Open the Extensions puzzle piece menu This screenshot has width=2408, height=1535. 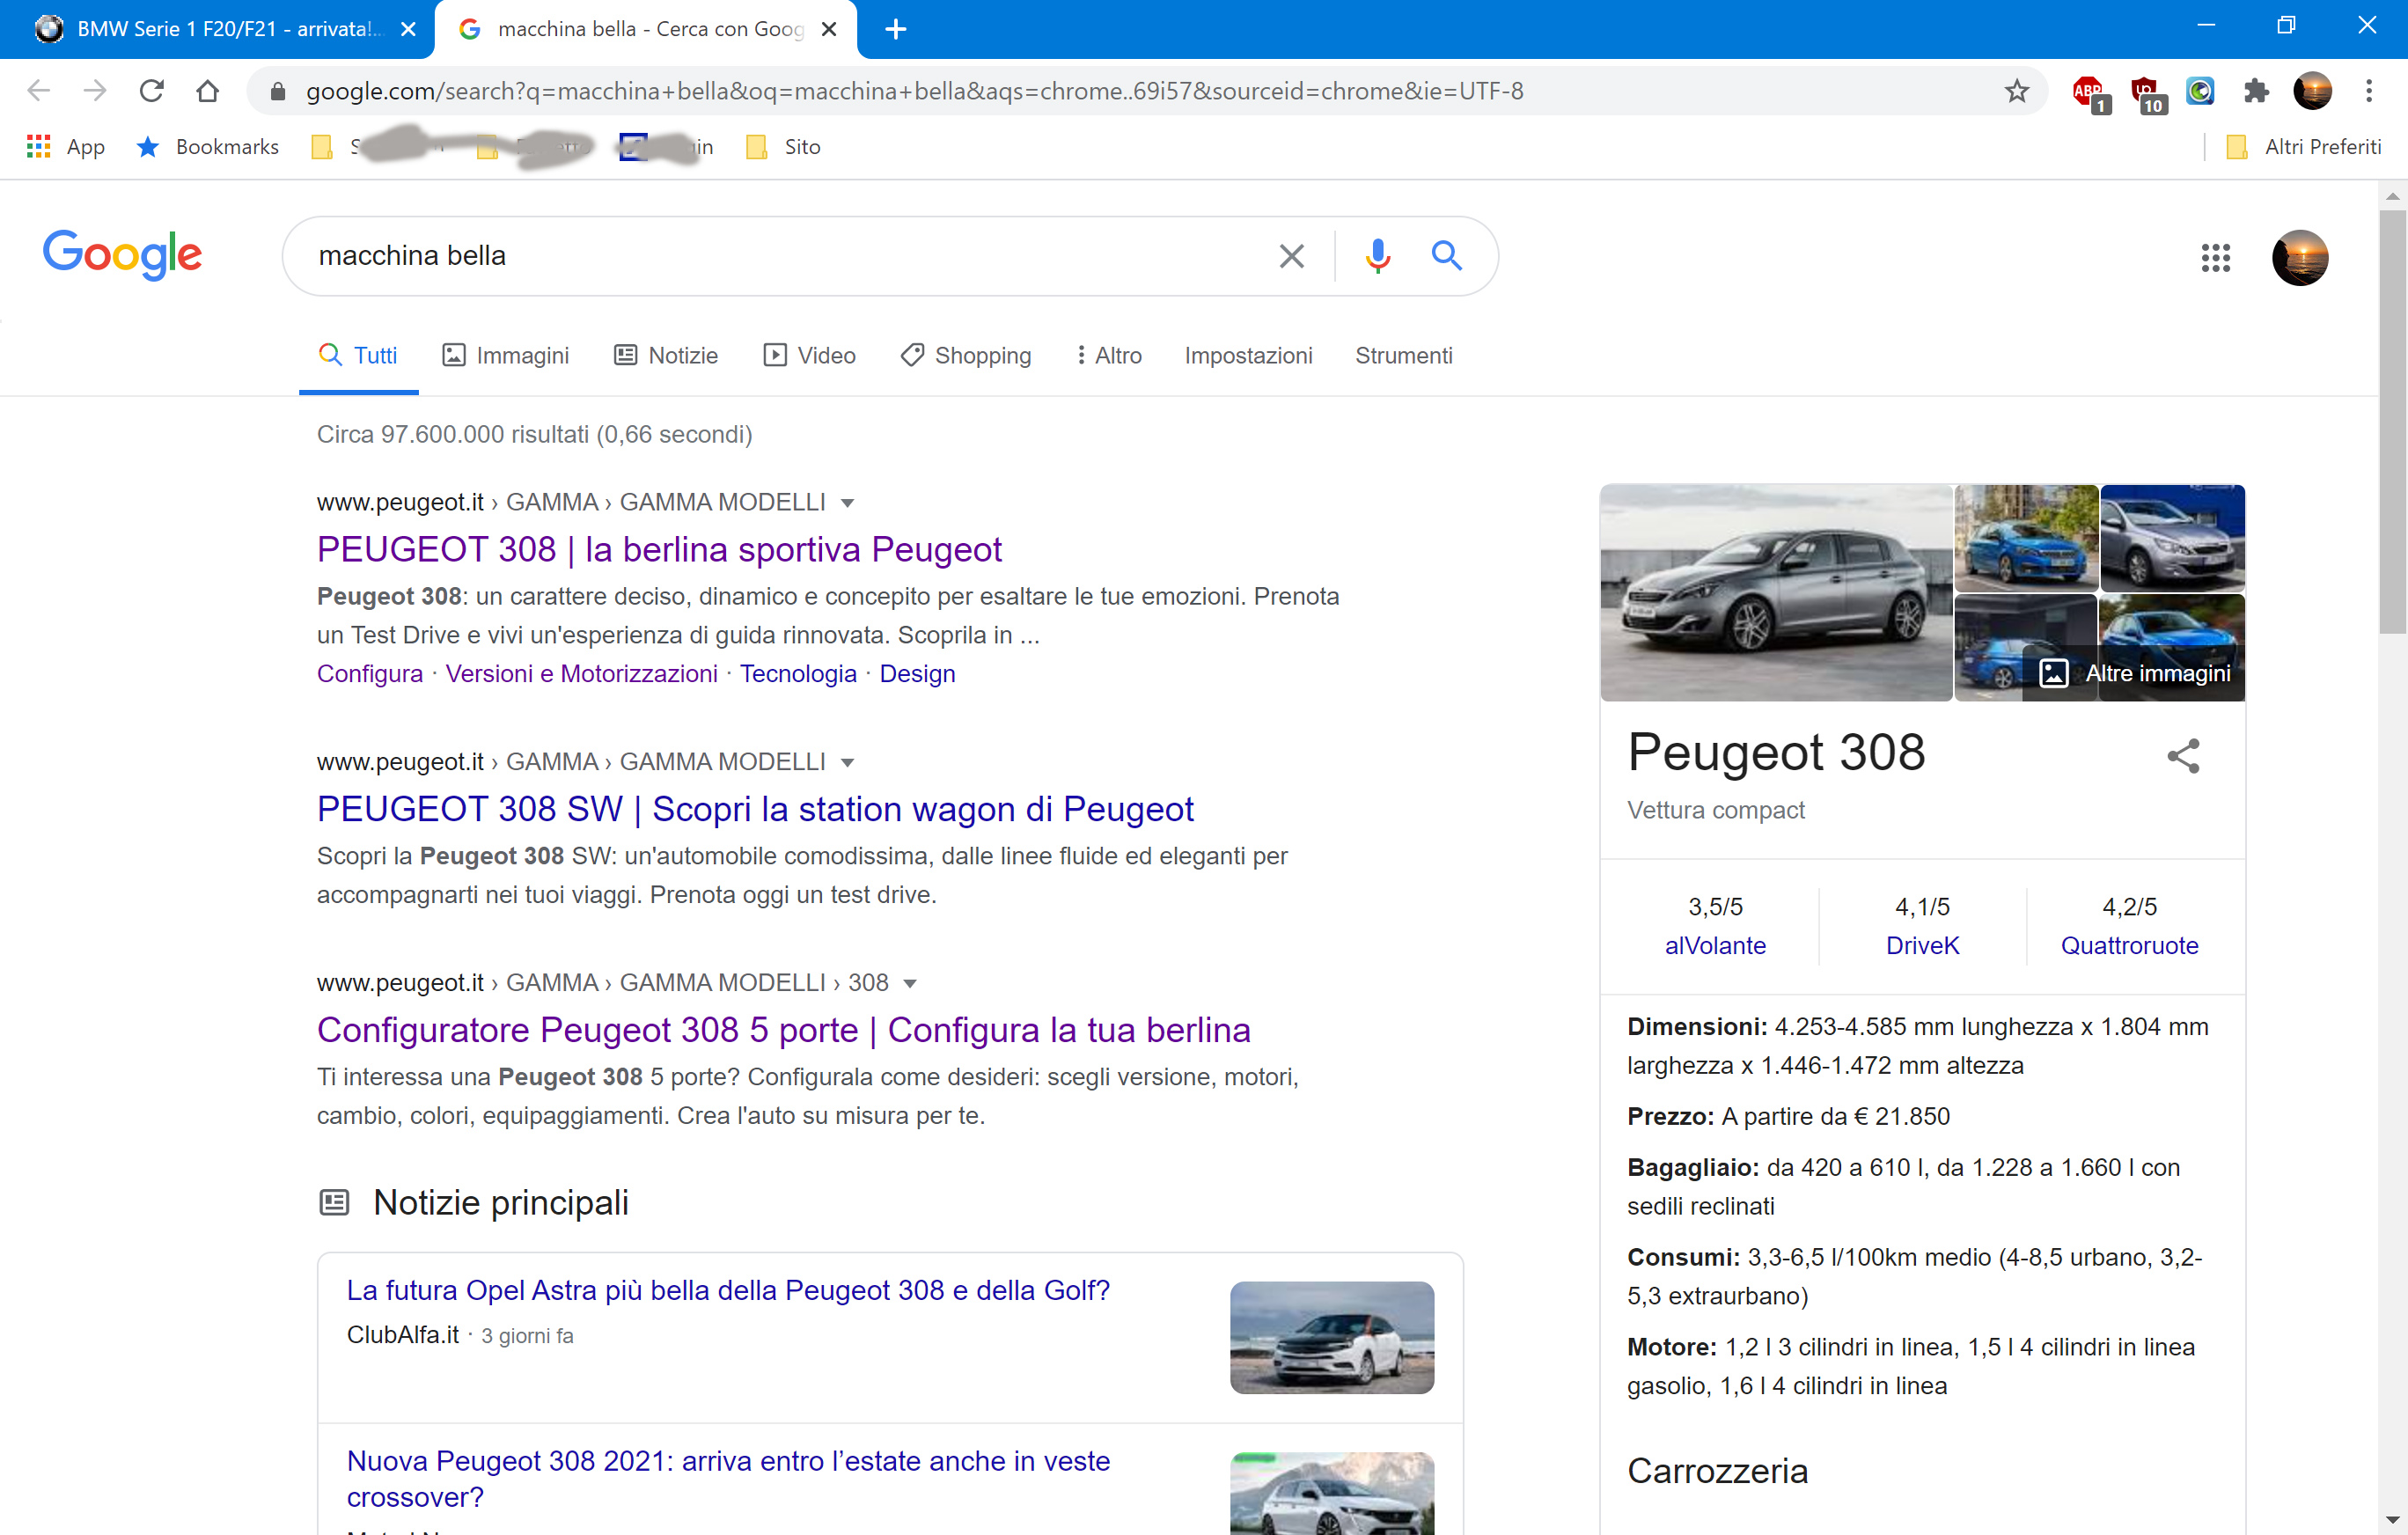2256,91
